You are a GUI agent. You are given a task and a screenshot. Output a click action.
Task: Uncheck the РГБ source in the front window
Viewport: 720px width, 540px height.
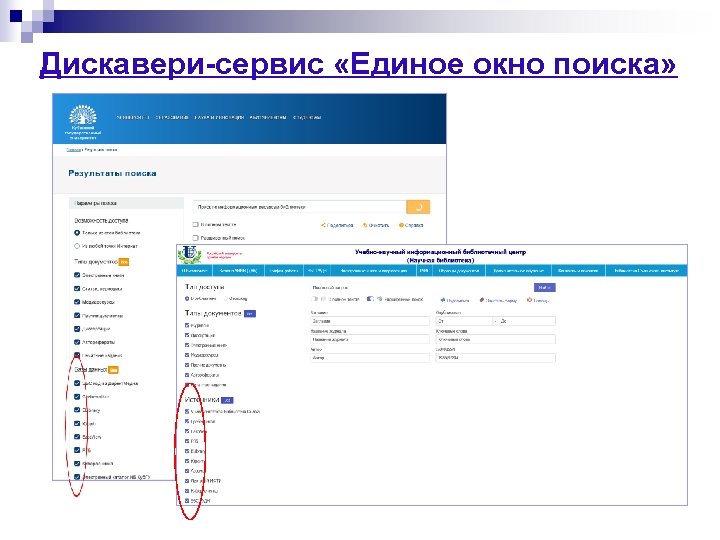[x=187, y=441]
